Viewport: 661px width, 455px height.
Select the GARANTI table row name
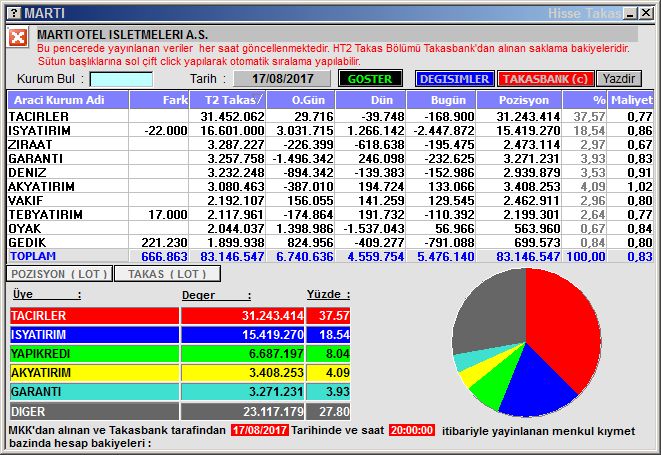point(36,158)
